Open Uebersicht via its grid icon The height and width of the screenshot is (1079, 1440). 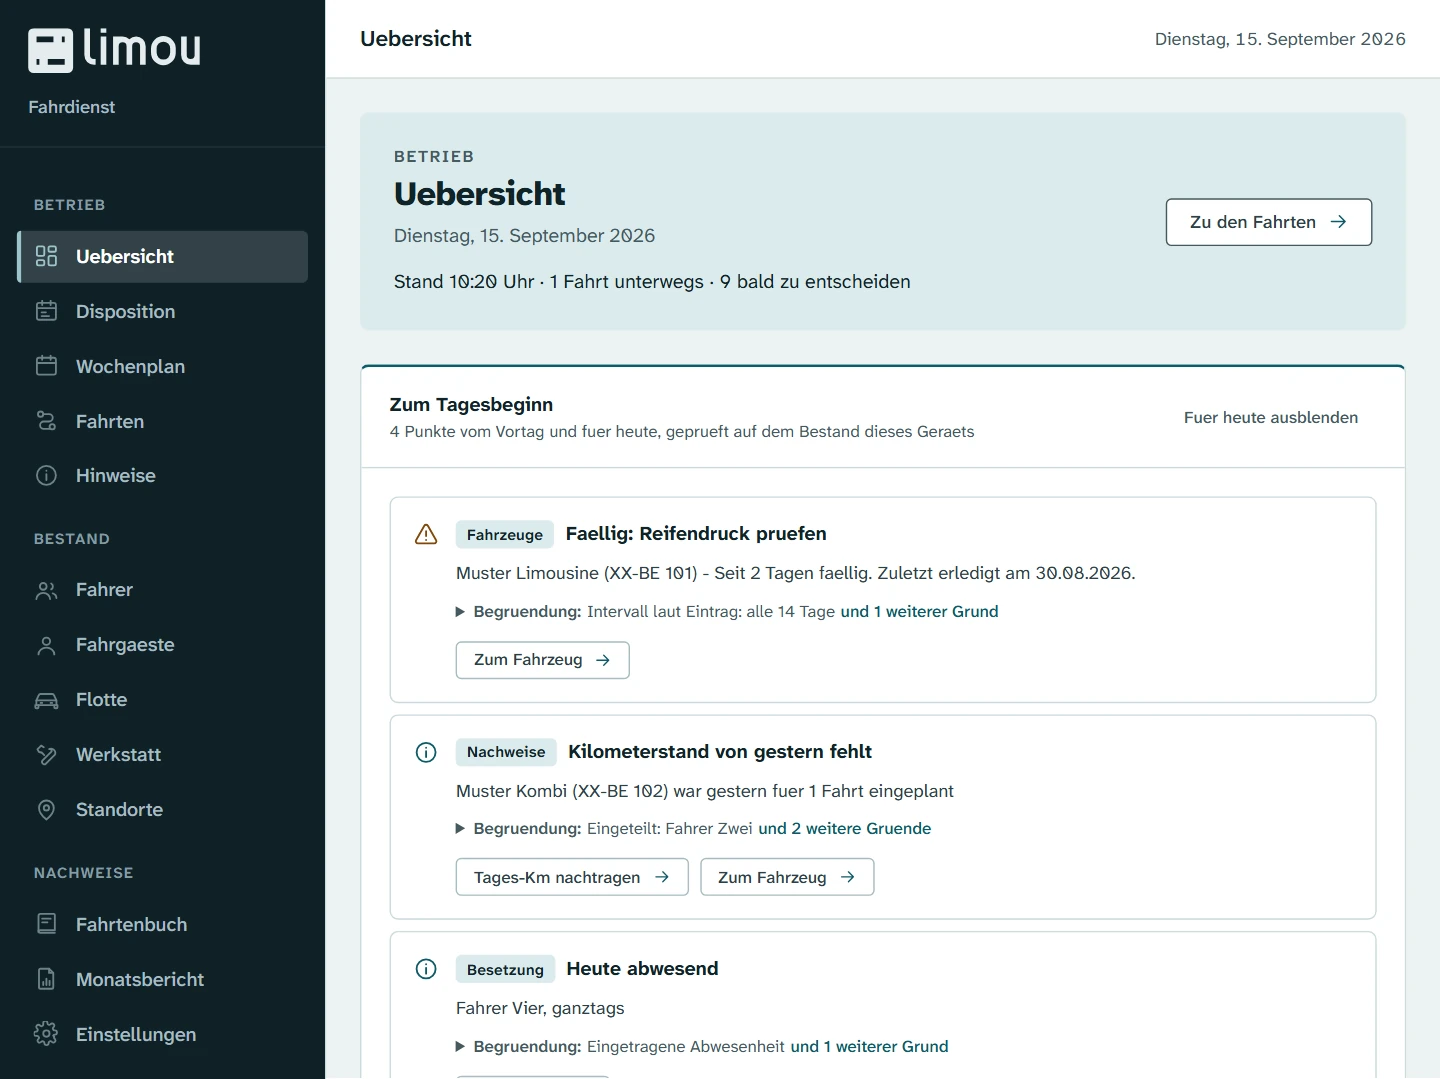pos(46,256)
